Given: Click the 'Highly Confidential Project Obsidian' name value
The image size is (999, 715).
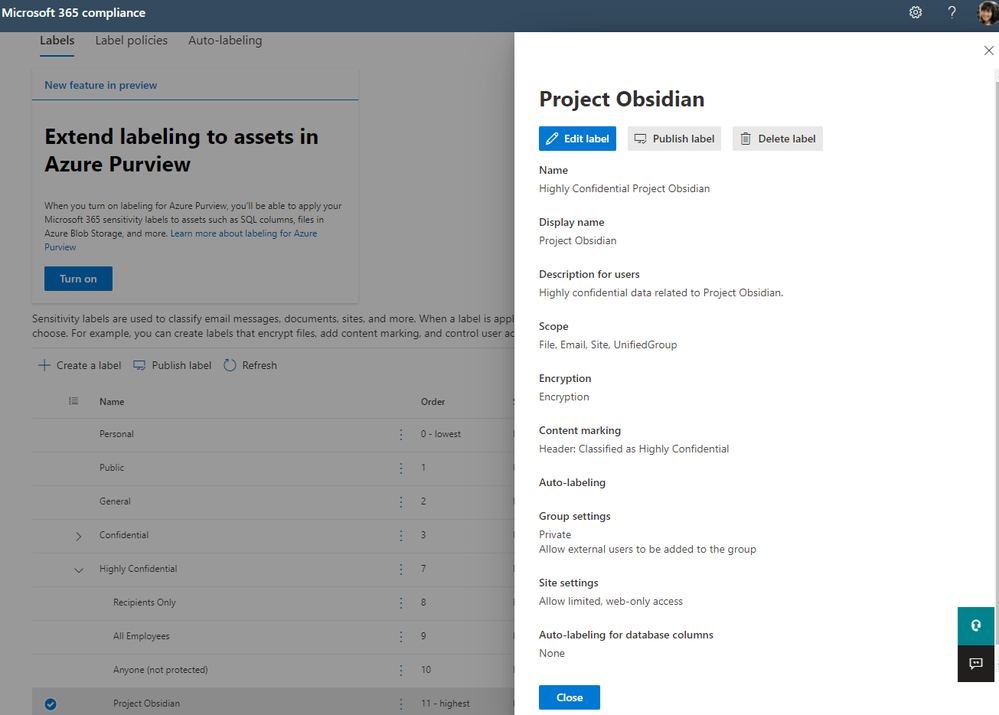Looking at the screenshot, I should point(624,189).
